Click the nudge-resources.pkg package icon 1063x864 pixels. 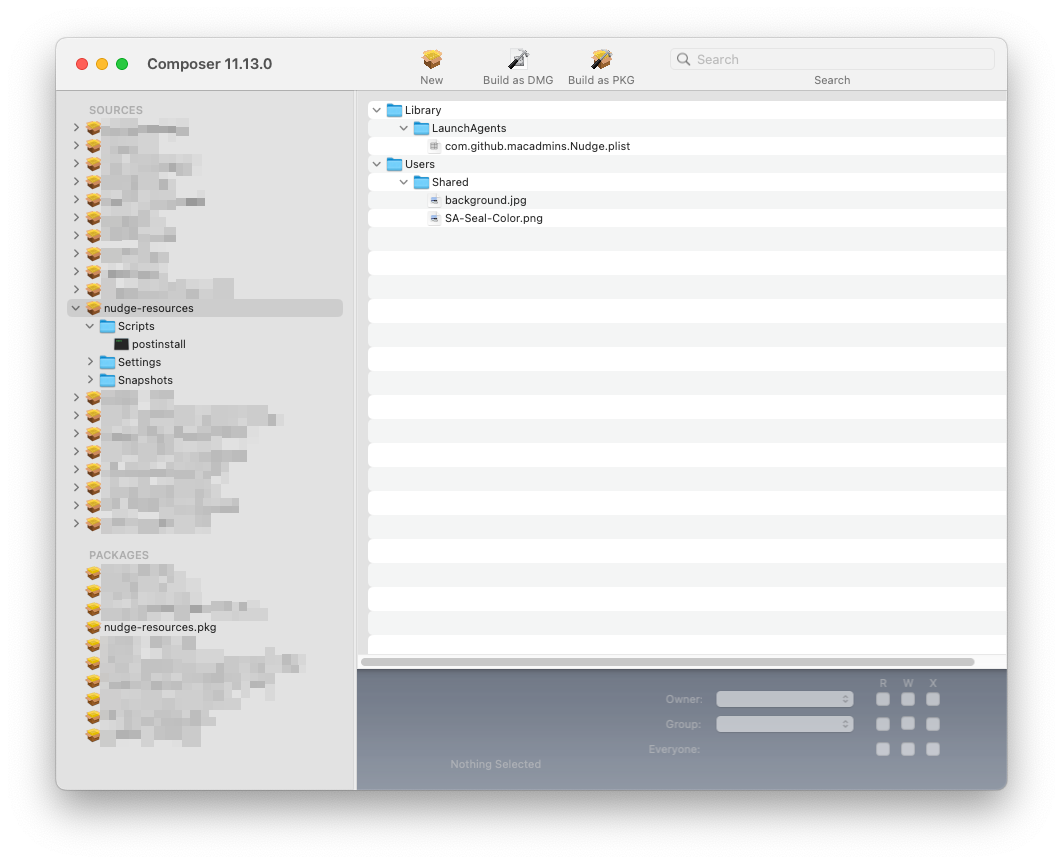pos(94,627)
